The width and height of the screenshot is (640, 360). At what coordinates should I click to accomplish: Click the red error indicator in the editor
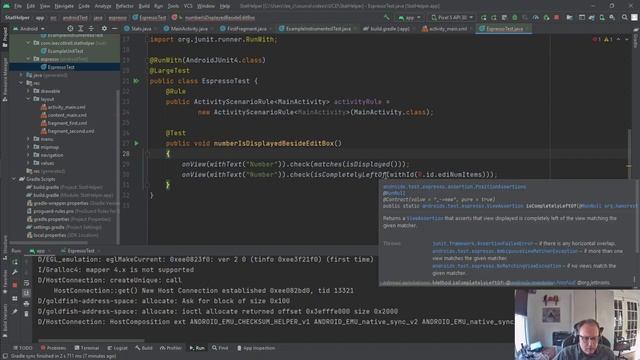click(596, 39)
